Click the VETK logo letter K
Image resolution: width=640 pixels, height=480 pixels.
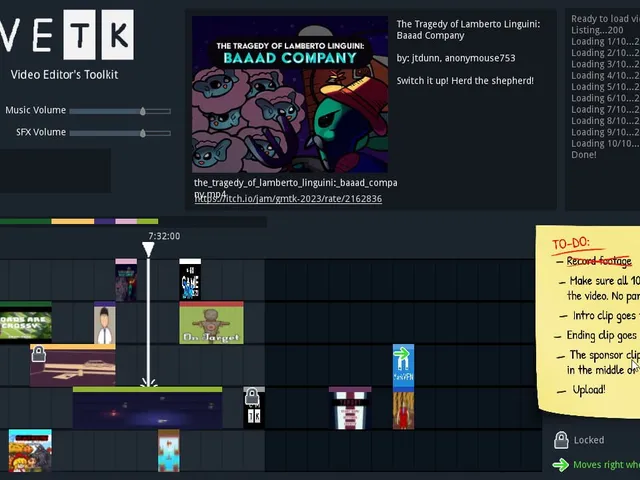pos(118,35)
